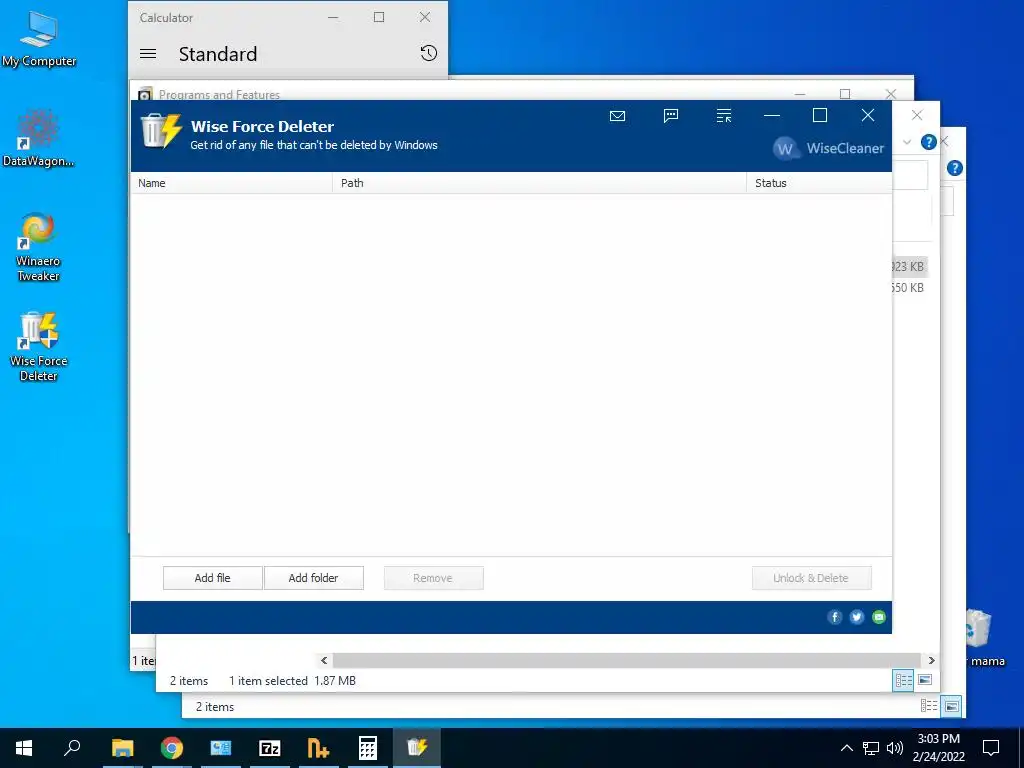Image resolution: width=1024 pixels, height=768 pixels.
Task: Click the horizontal scrollbar left arrow
Action: (x=324, y=660)
